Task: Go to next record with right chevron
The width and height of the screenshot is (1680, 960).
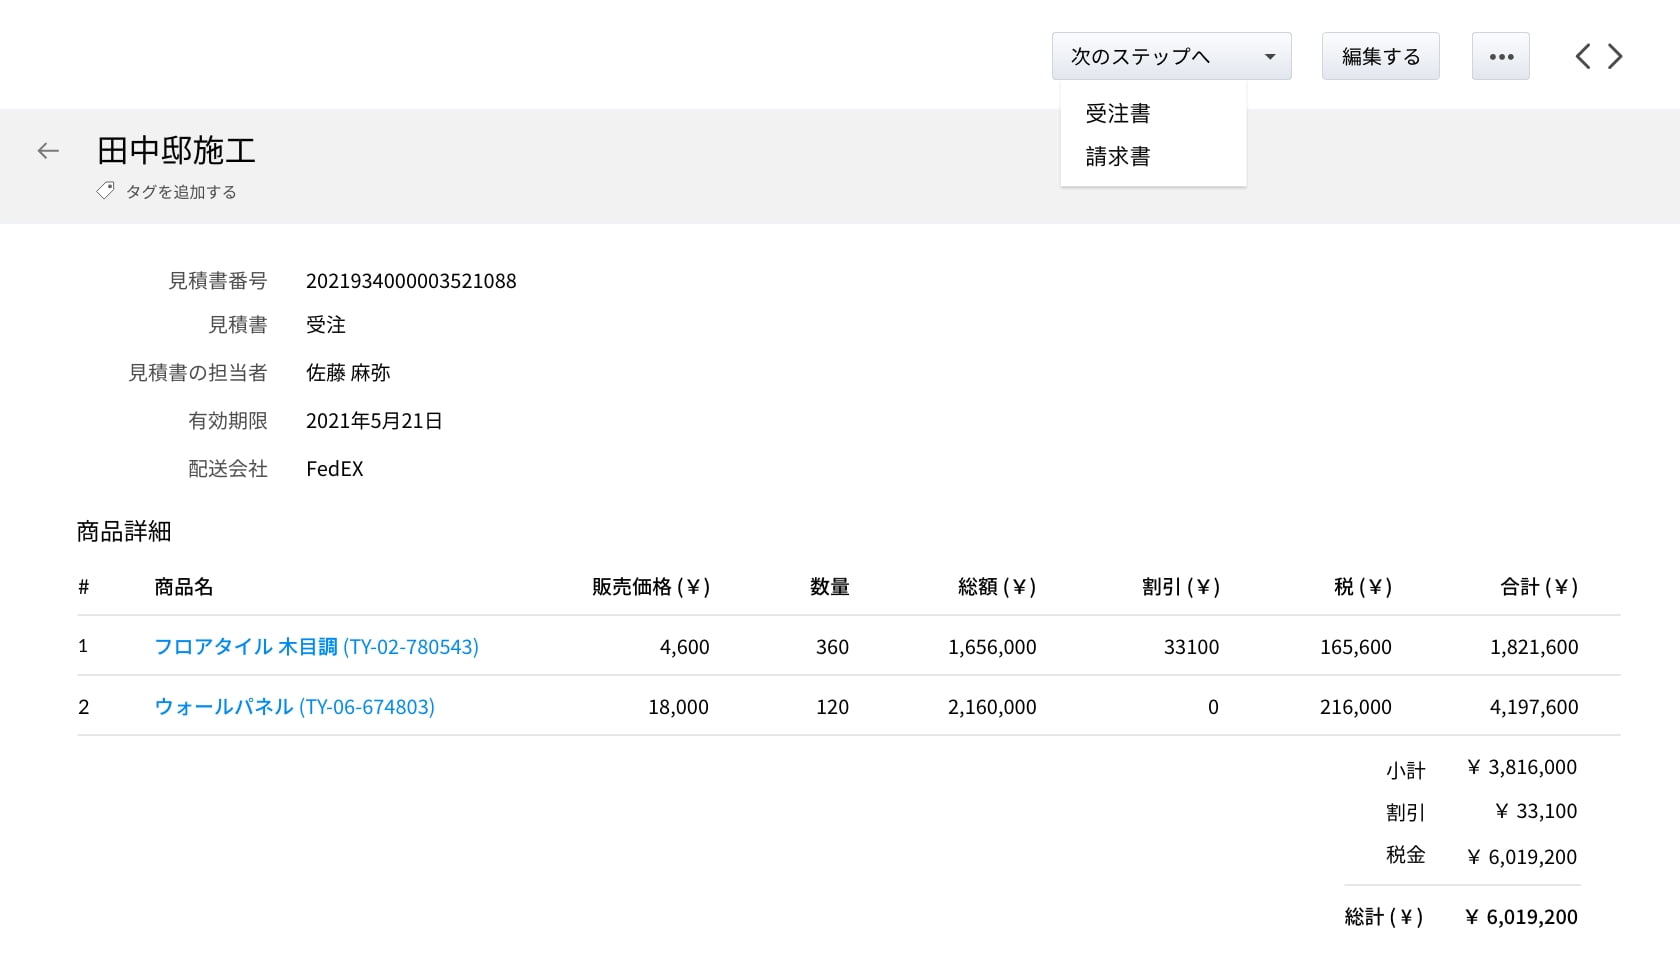Action: [1615, 57]
